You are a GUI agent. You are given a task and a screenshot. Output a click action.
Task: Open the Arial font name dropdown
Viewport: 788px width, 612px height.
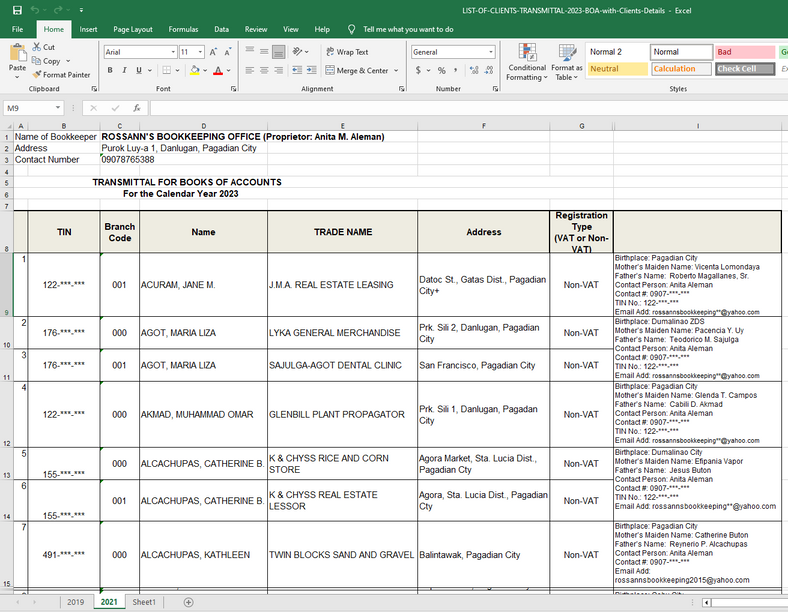173,52
